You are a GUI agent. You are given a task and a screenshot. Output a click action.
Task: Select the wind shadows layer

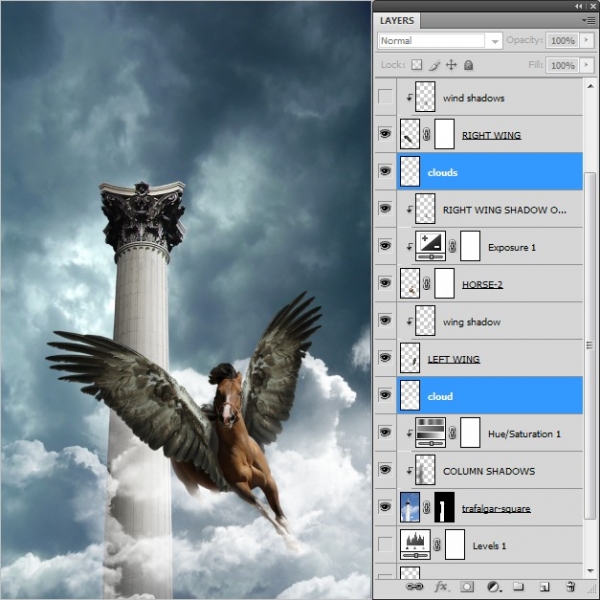point(490,97)
